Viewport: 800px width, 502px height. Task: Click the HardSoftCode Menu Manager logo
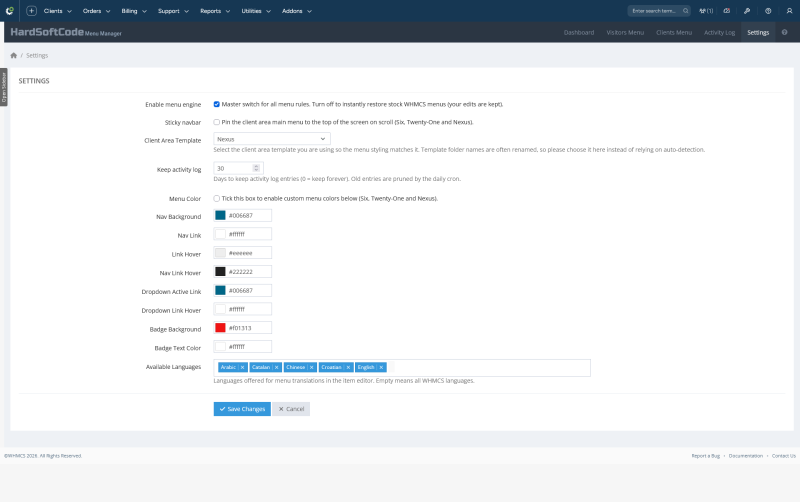coord(66,32)
